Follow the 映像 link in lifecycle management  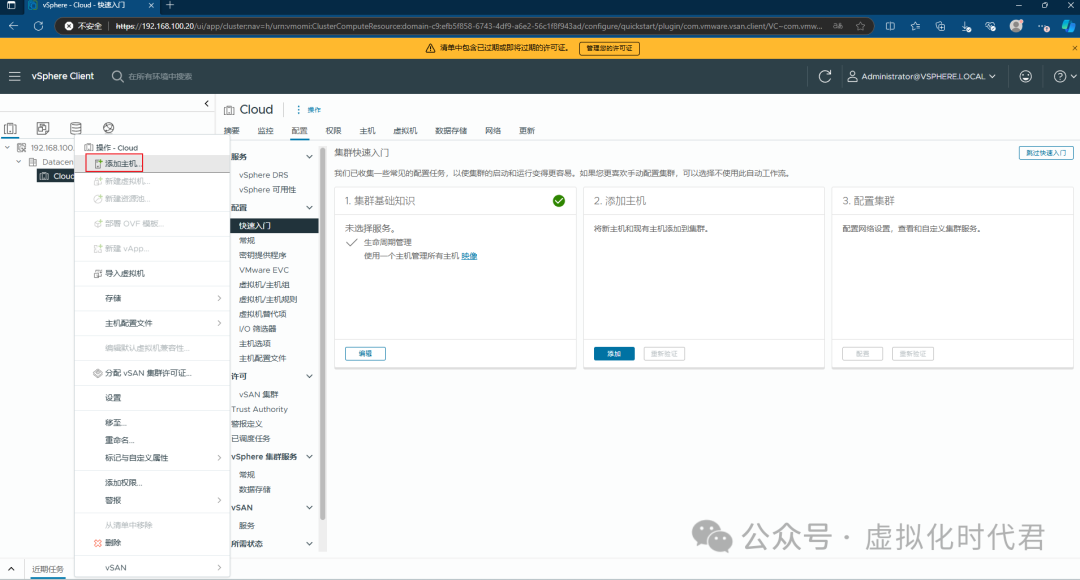(x=469, y=256)
